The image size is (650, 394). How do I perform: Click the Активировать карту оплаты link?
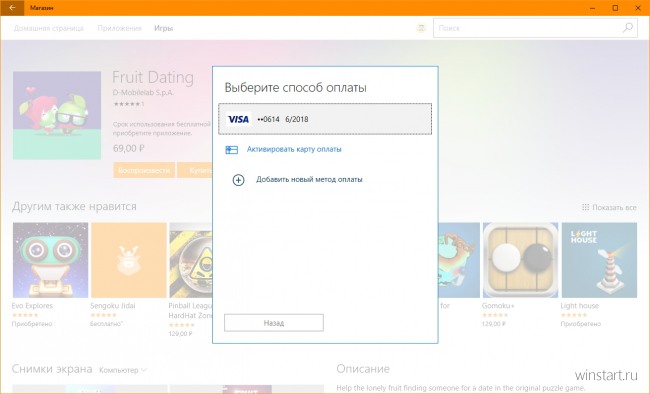294,149
